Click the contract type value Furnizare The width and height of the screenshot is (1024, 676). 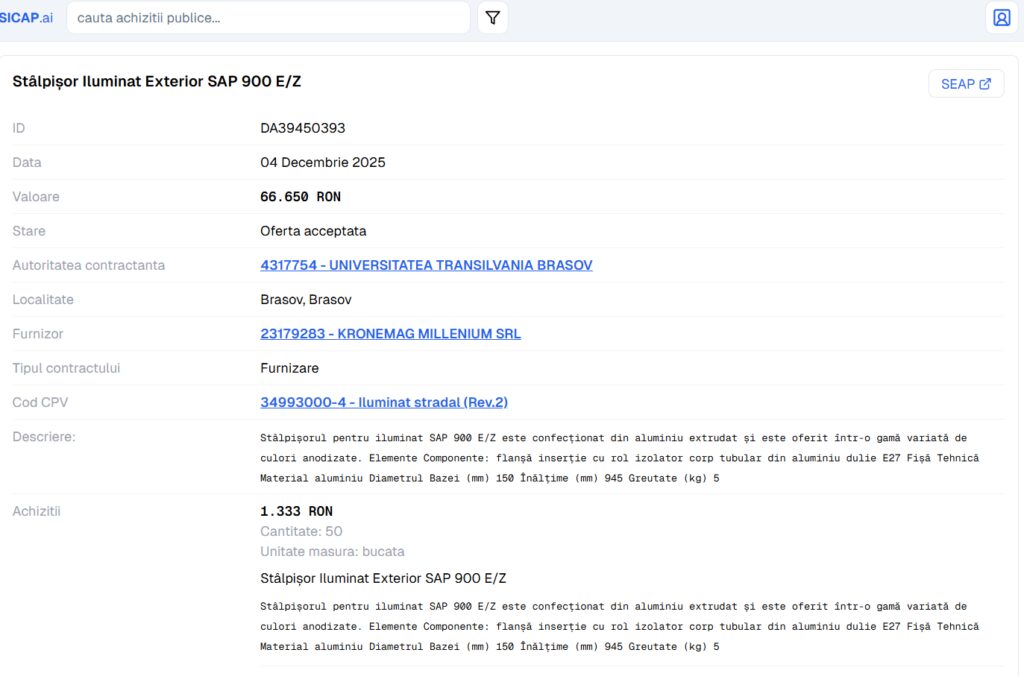click(x=291, y=368)
